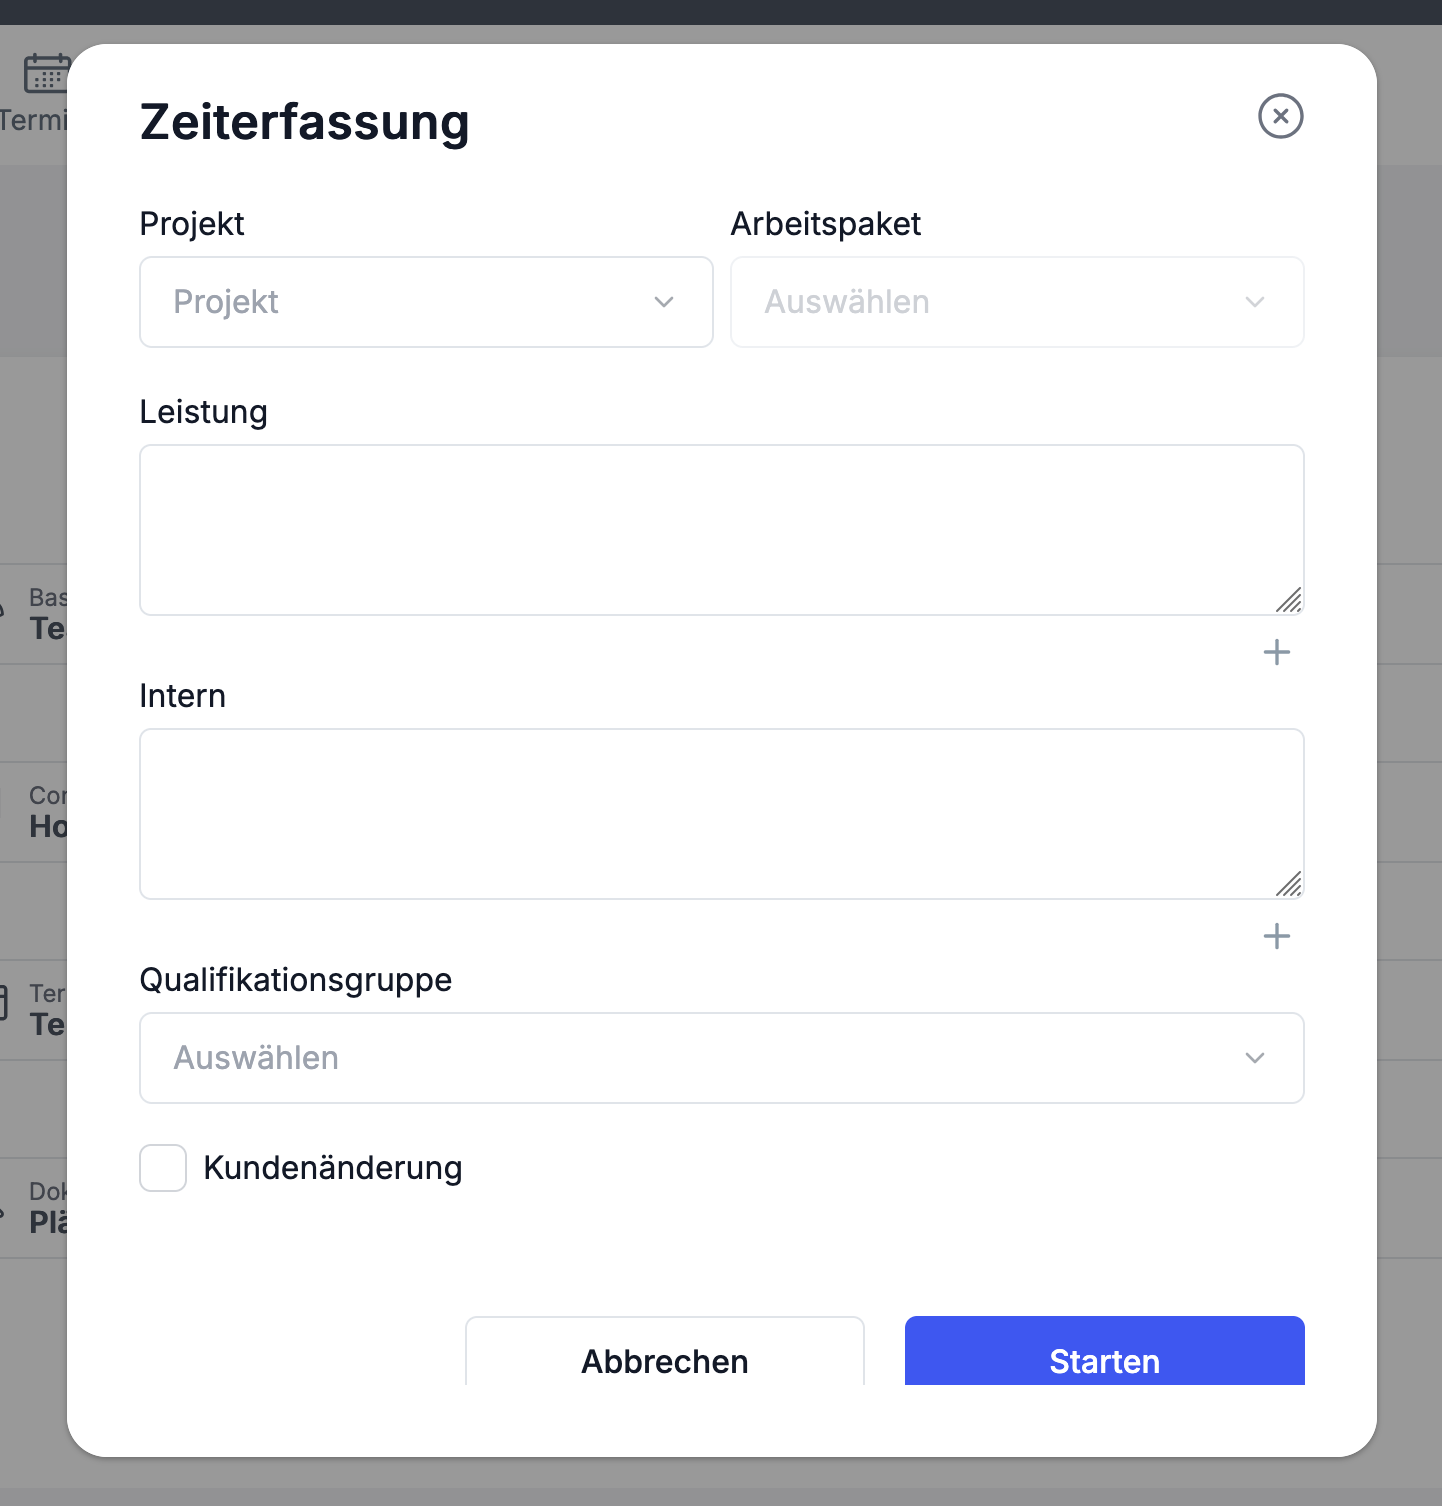Click the calendar icon behind the dialog

45,74
